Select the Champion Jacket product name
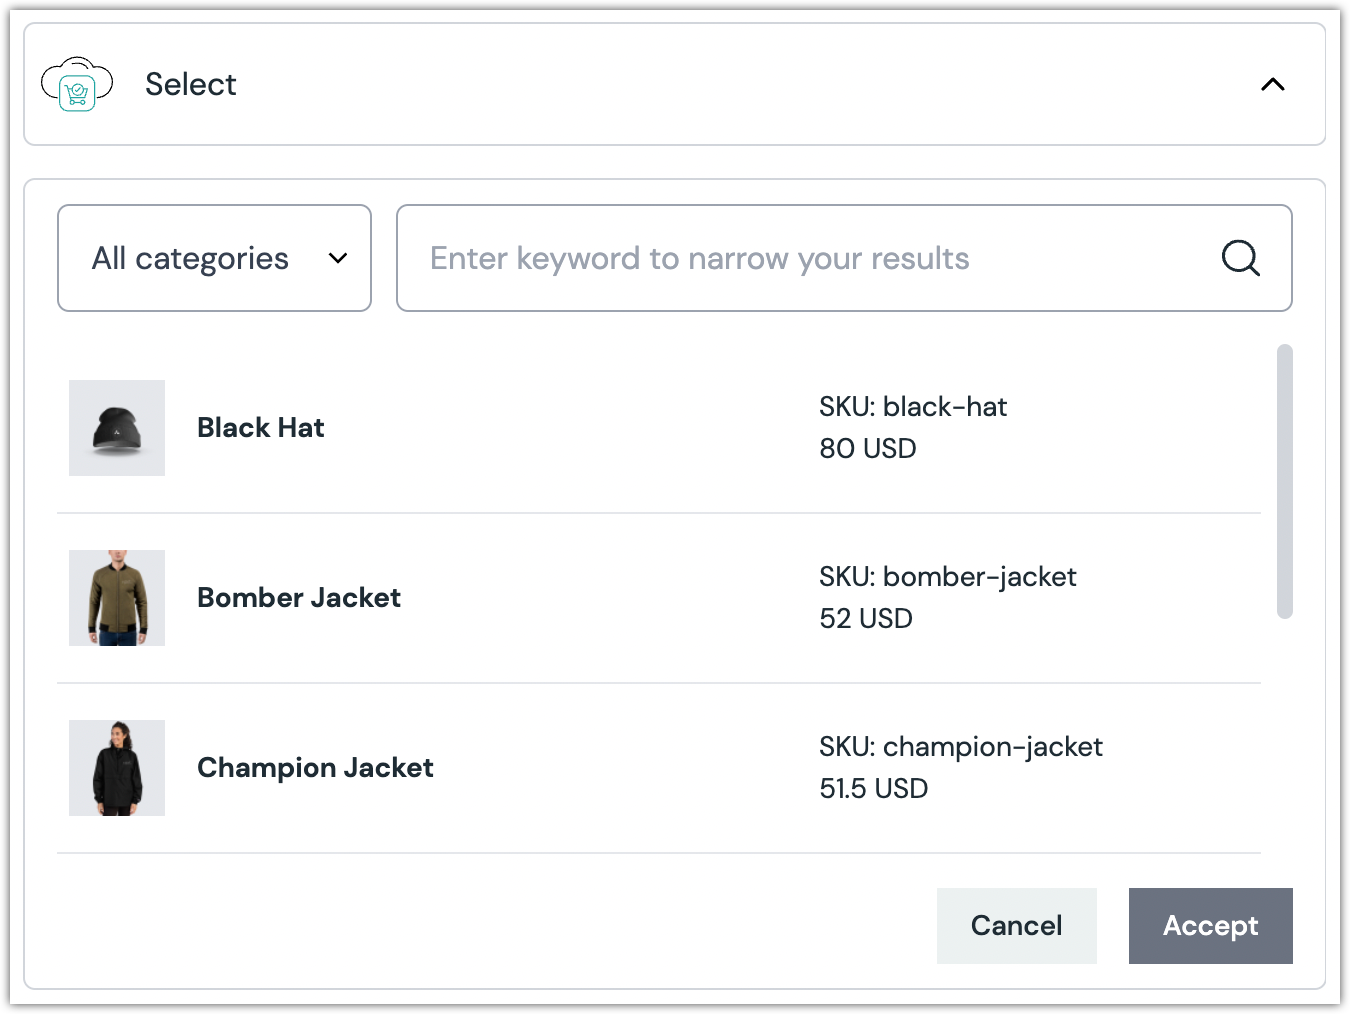This screenshot has width=1350, height=1014. [315, 768]
